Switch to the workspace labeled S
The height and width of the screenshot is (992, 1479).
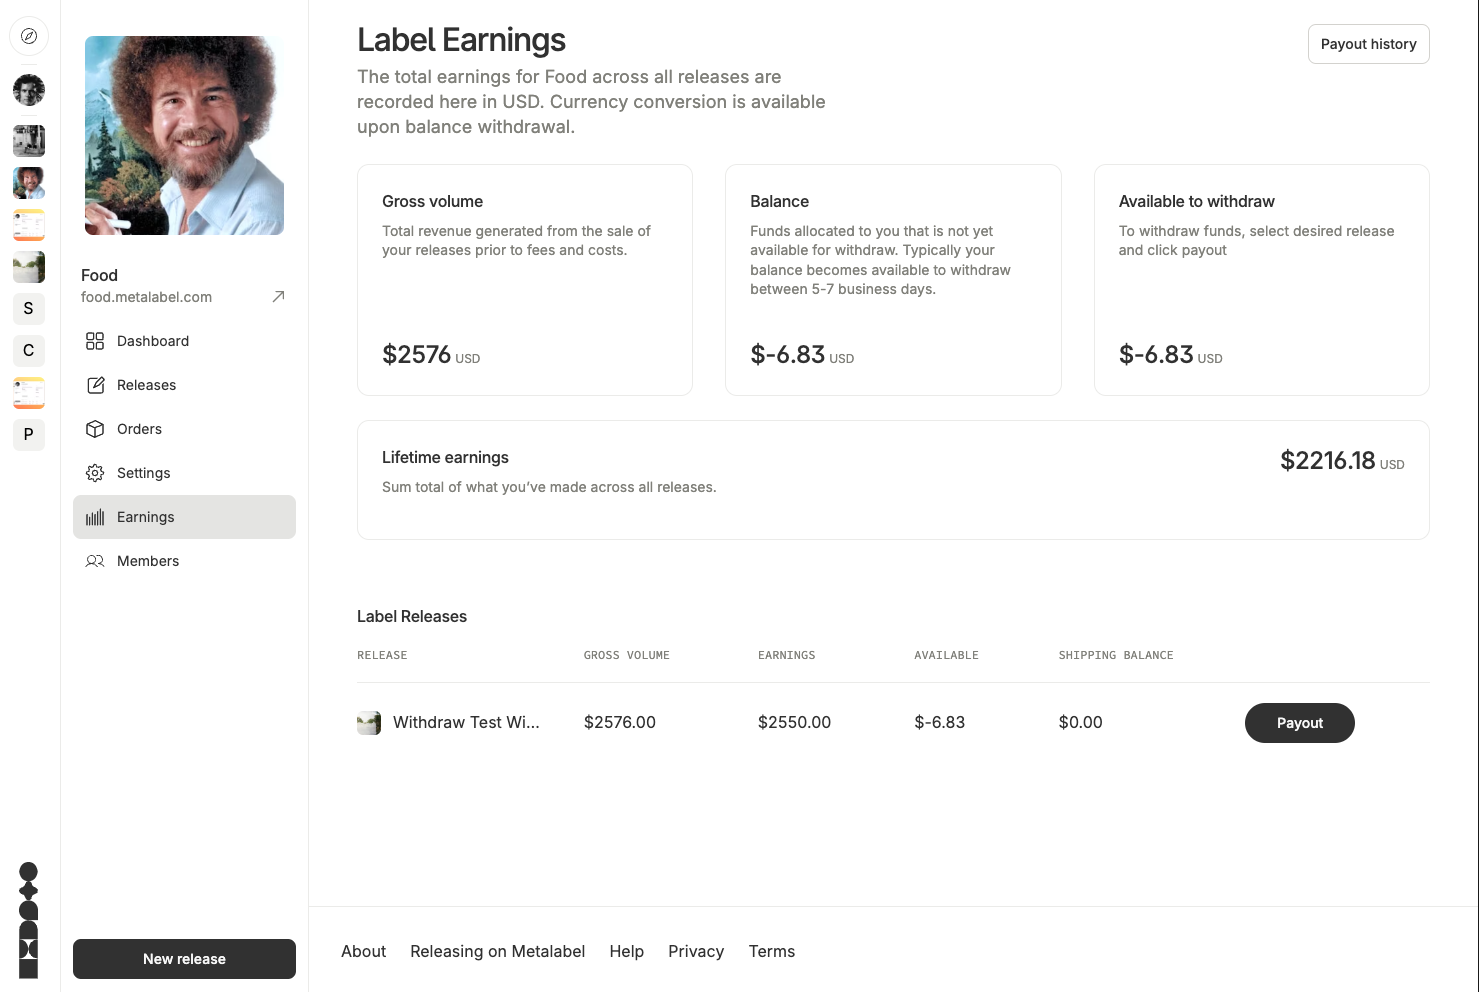29,308
